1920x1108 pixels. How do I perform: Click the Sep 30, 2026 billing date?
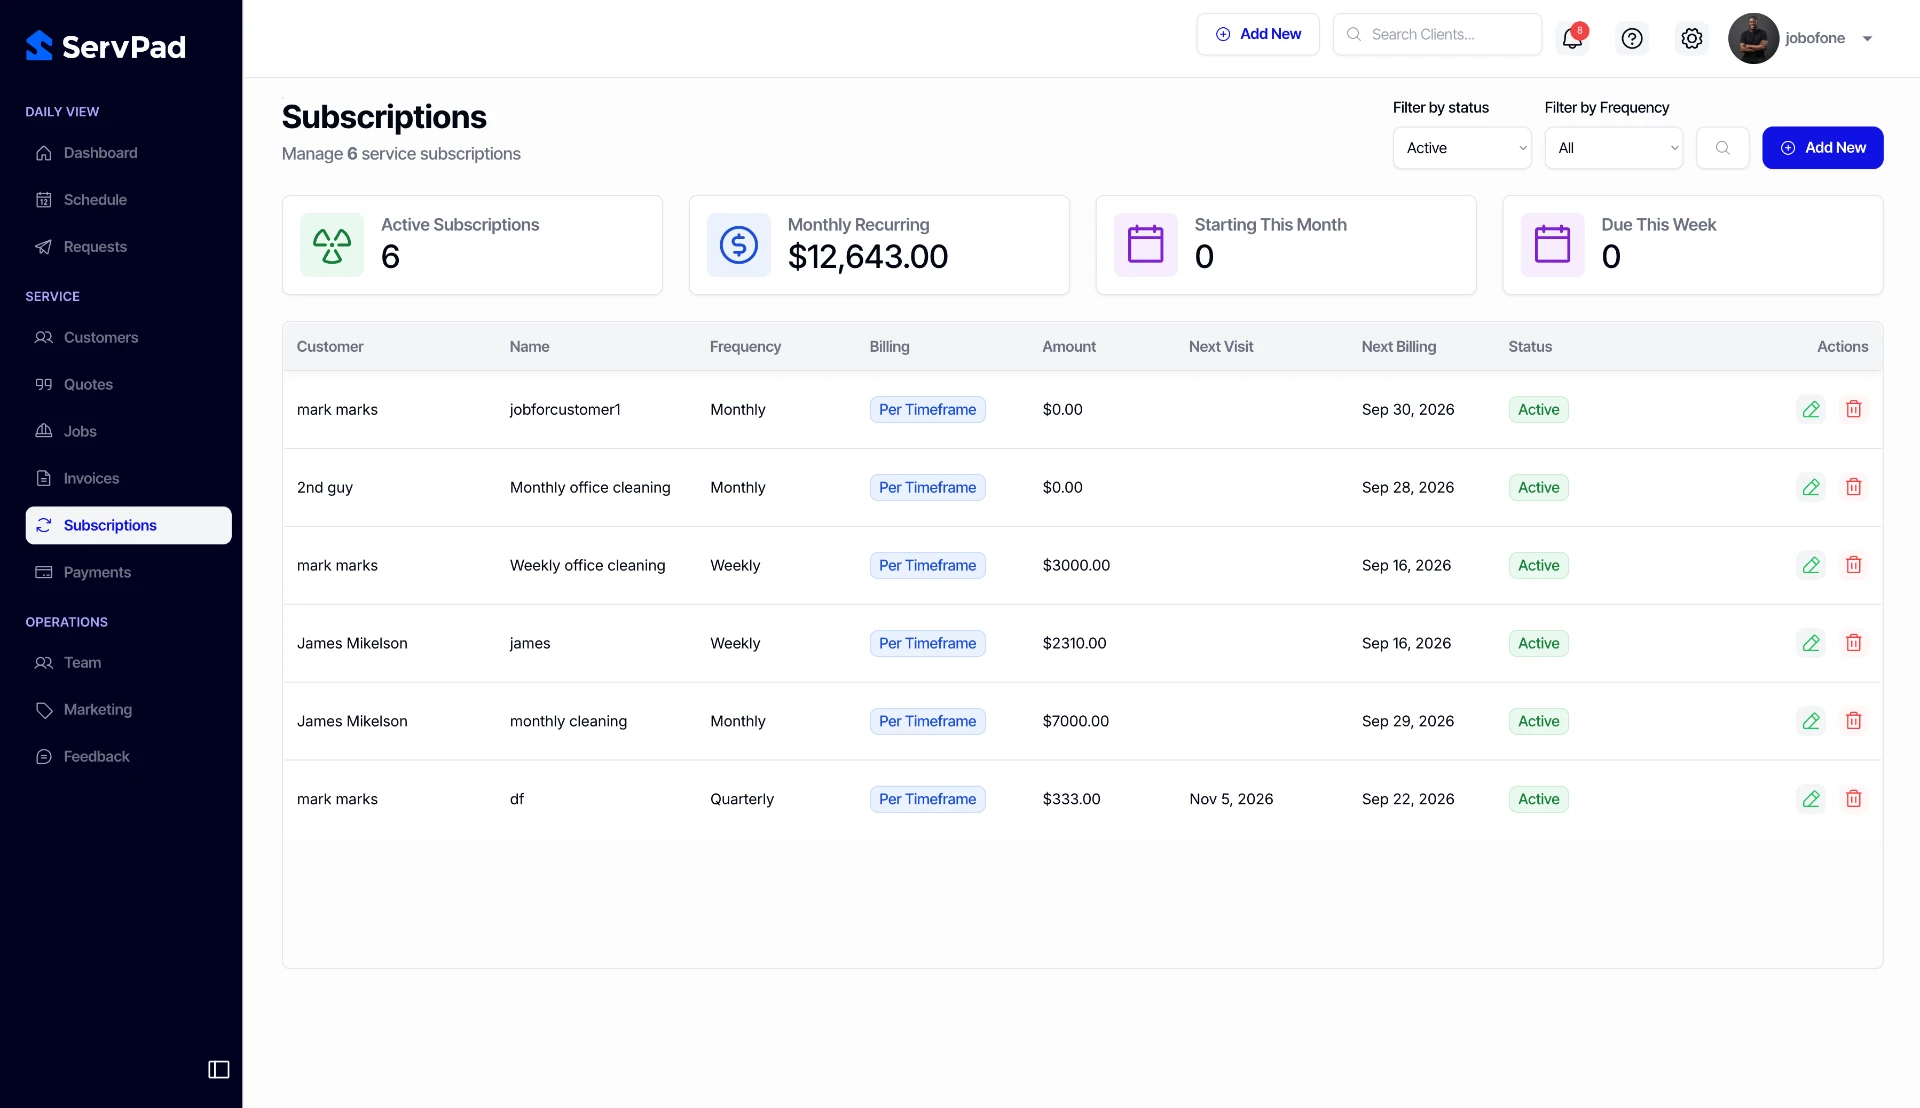[x=1408, y=409]
